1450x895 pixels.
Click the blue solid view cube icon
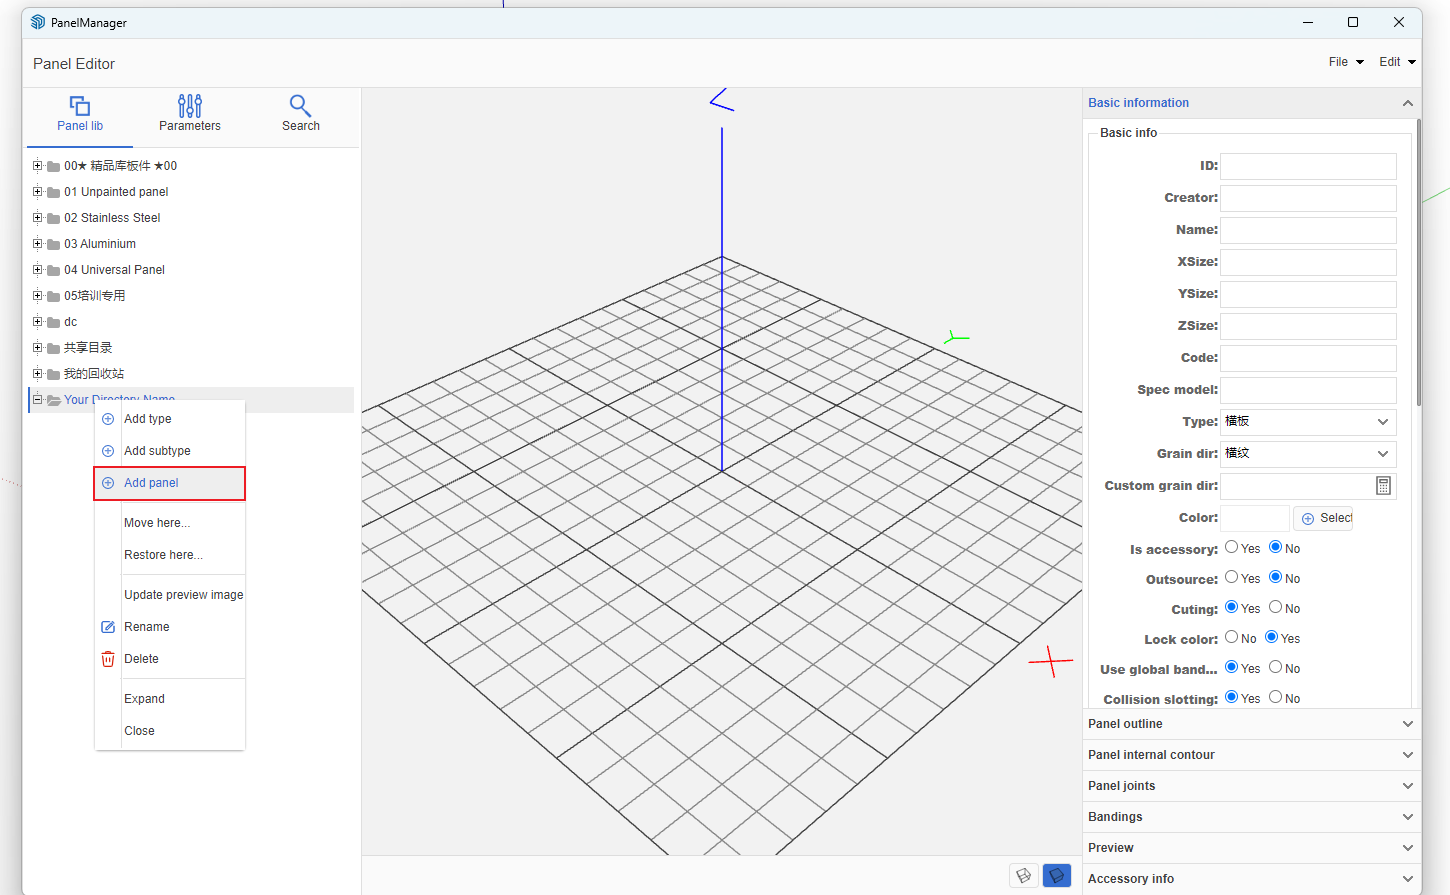pos(1056,876)
